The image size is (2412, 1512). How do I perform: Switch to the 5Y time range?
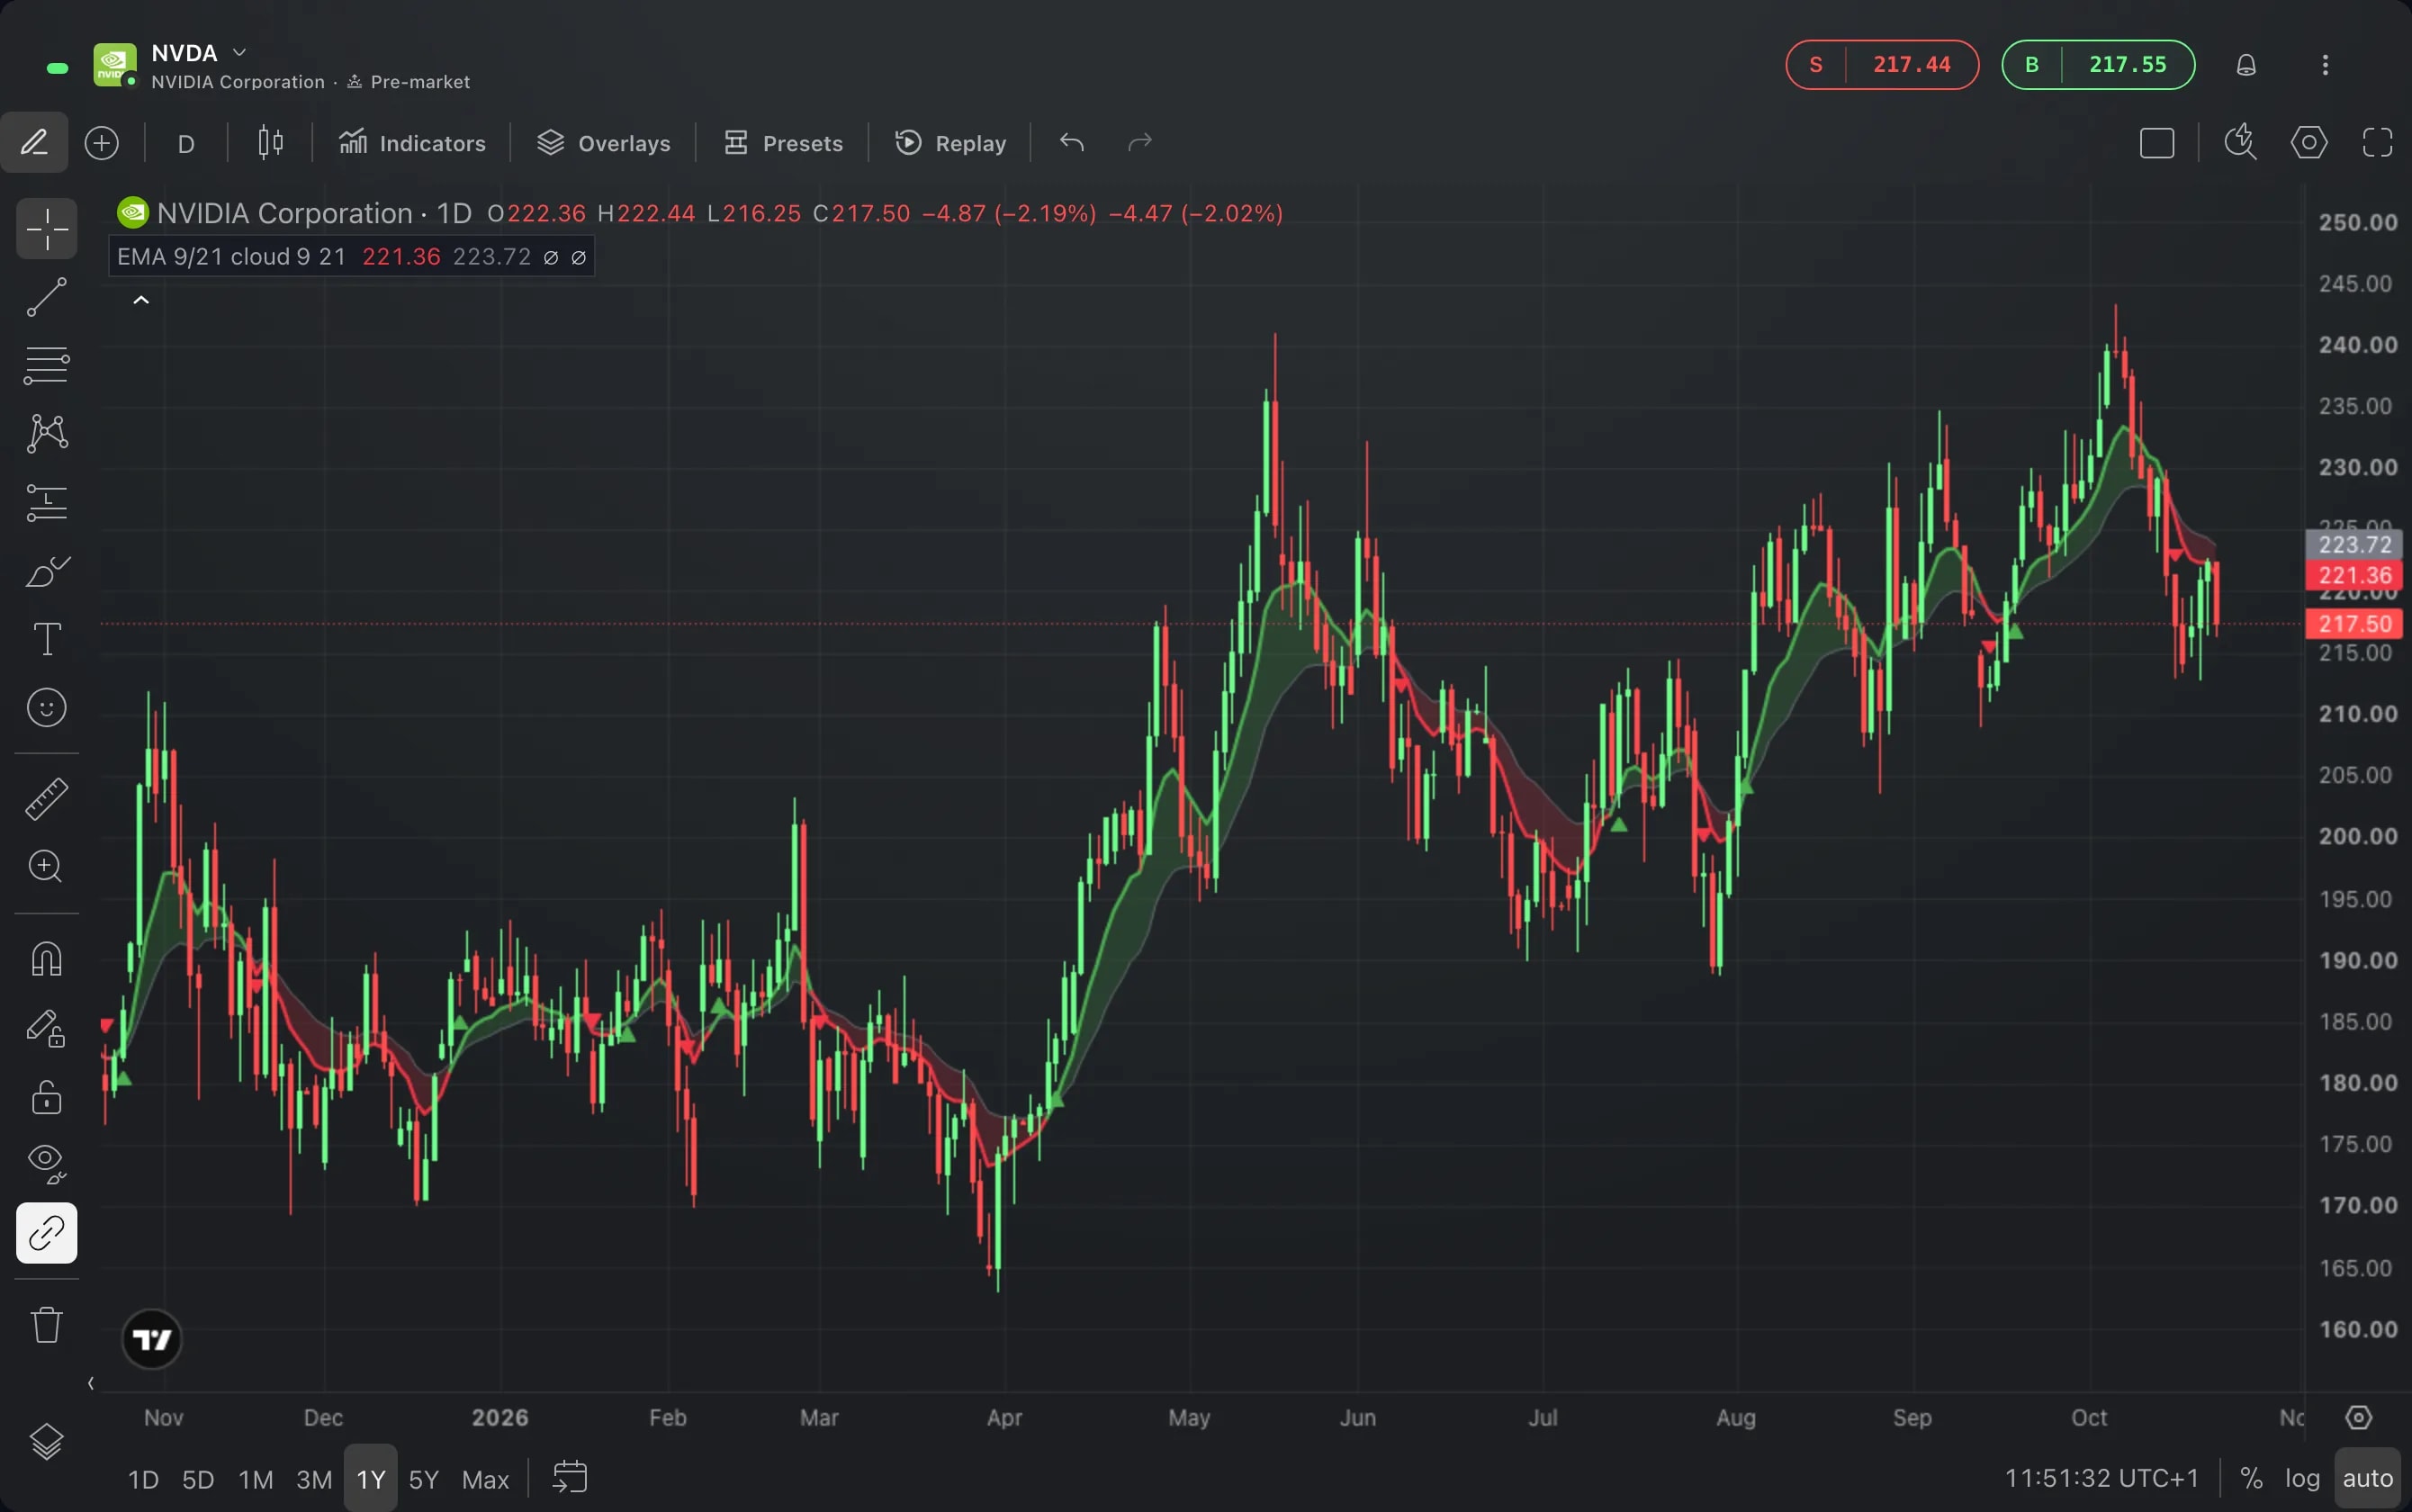pyautogui.click(x=424, y=1479)
